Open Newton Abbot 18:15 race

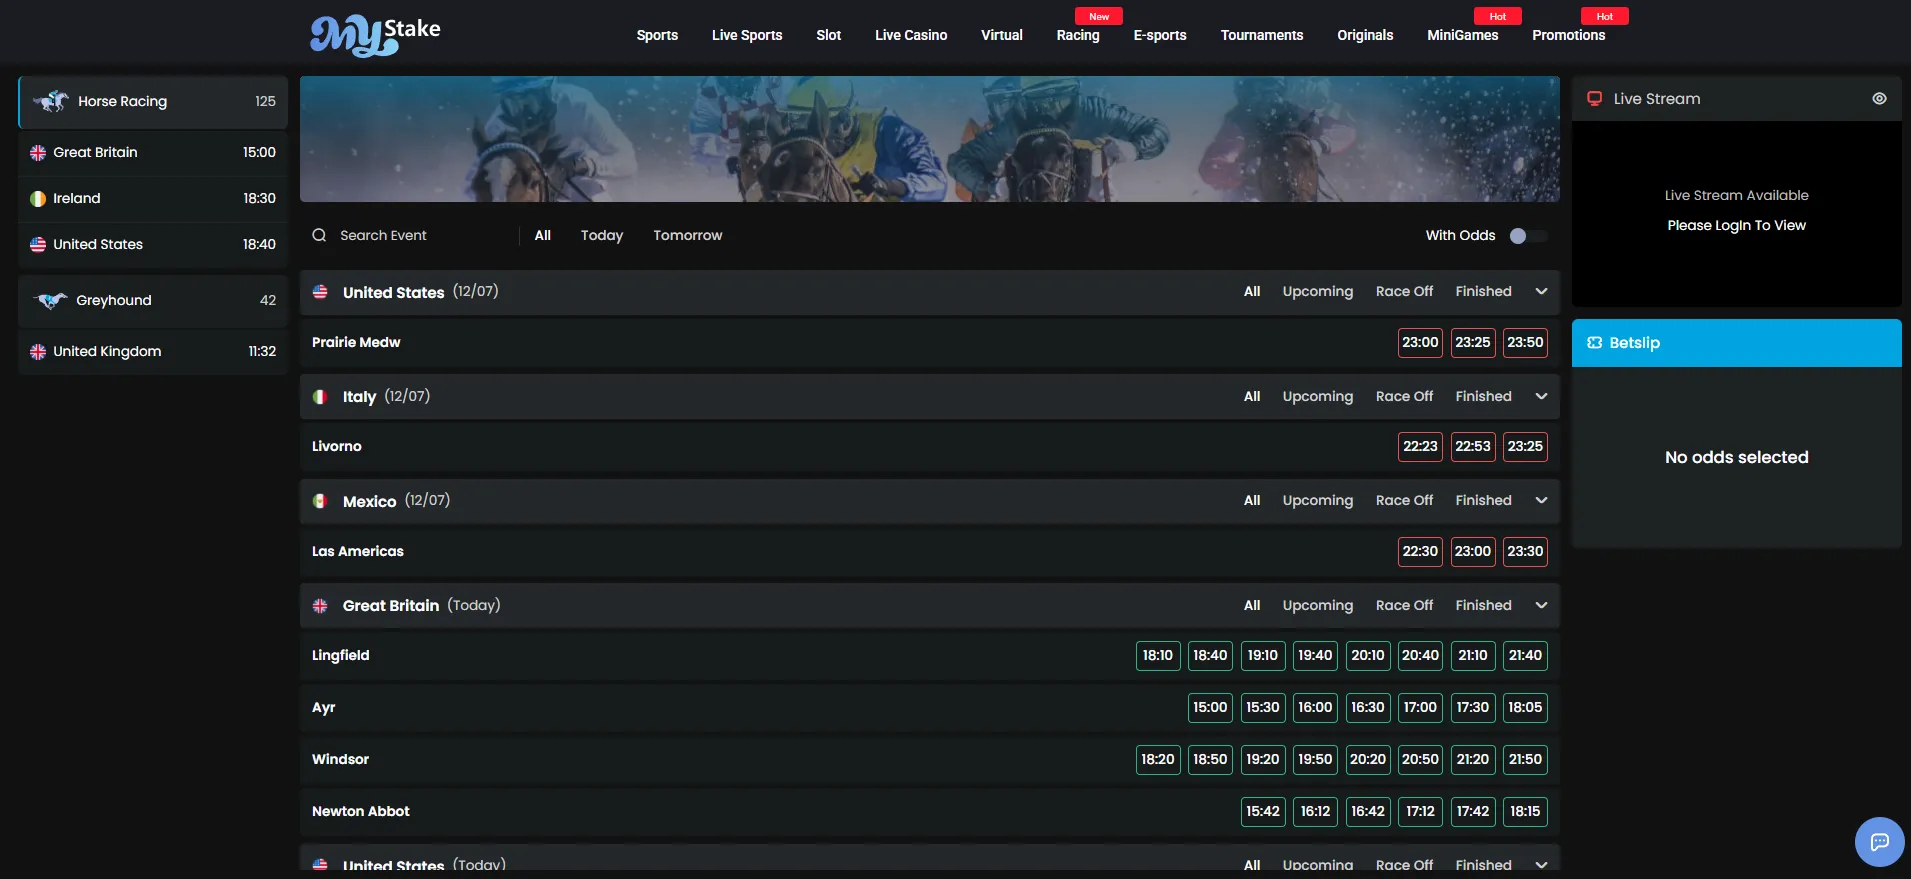click(1525, 812)
